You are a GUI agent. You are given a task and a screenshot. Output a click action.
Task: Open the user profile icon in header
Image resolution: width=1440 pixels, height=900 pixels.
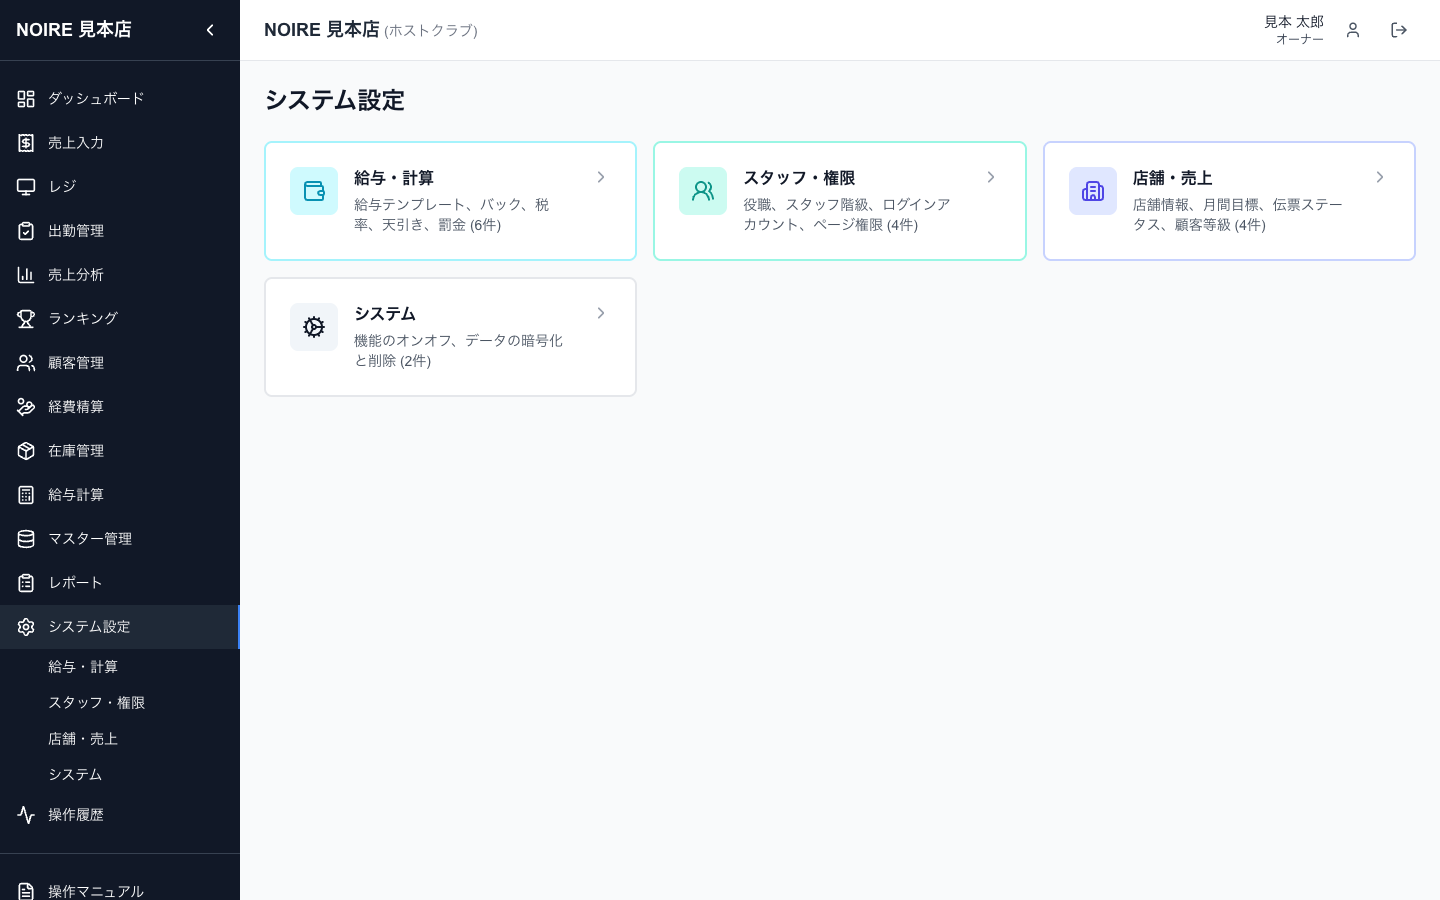click(1353, 30)
